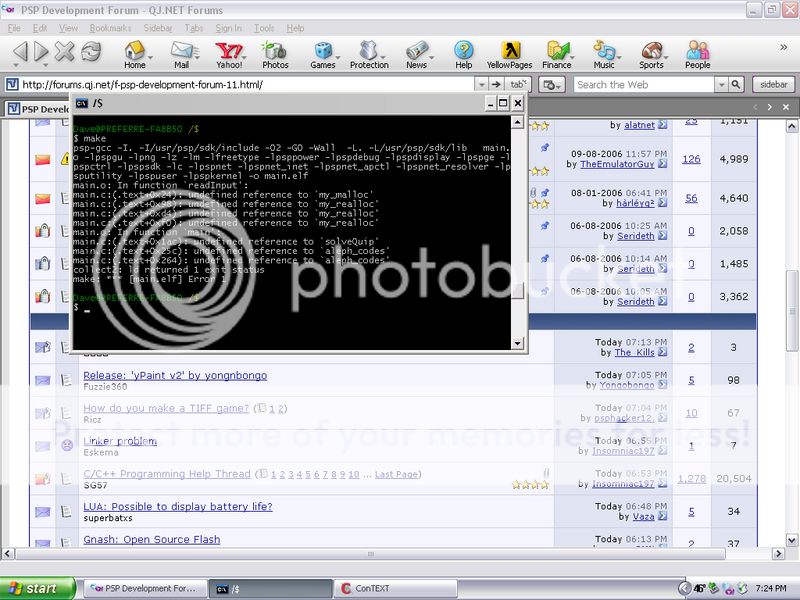Click the Music toolbar icon
Screen dimensions: 800x600
point(604,52)
